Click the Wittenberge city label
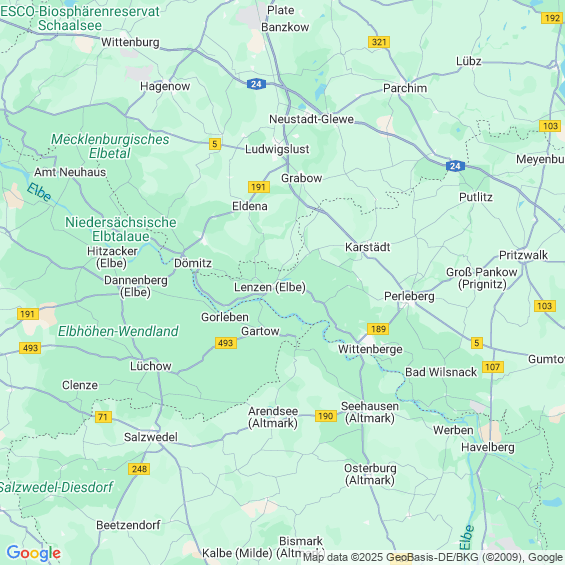The width and height of the screenshot is (565, 565). pos(370,349)
